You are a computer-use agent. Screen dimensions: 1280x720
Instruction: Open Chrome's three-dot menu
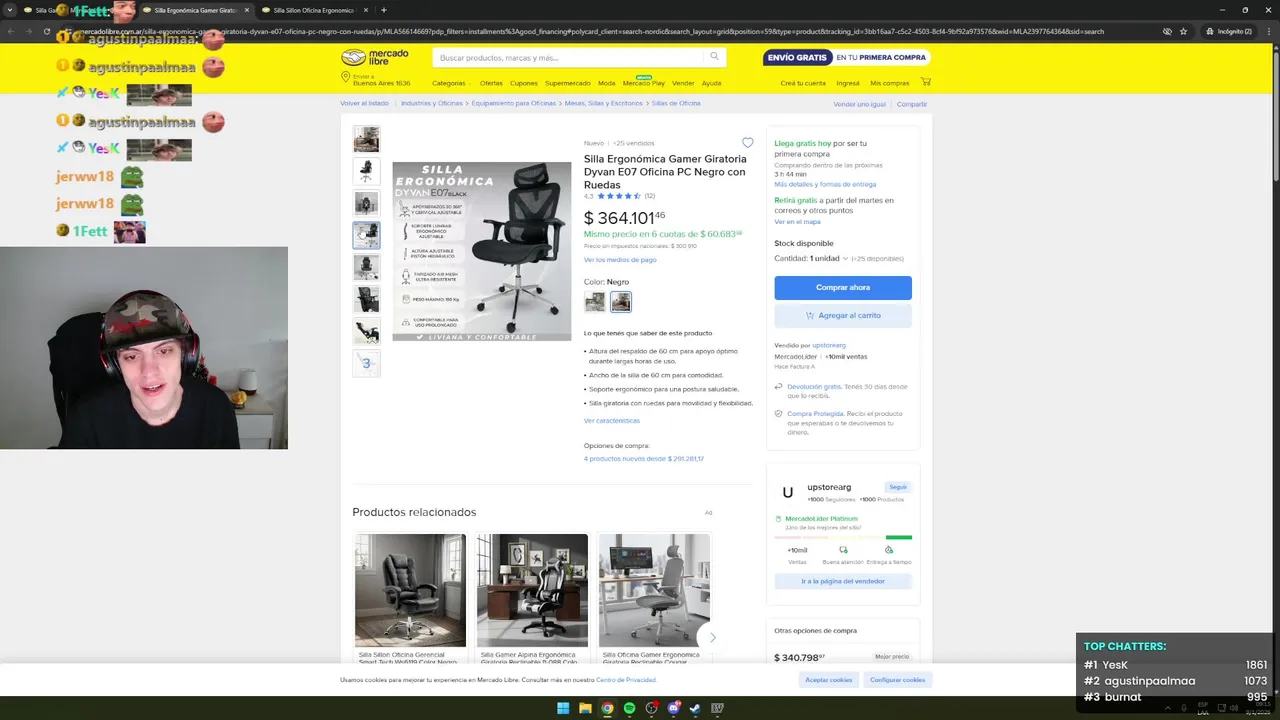1268,31
